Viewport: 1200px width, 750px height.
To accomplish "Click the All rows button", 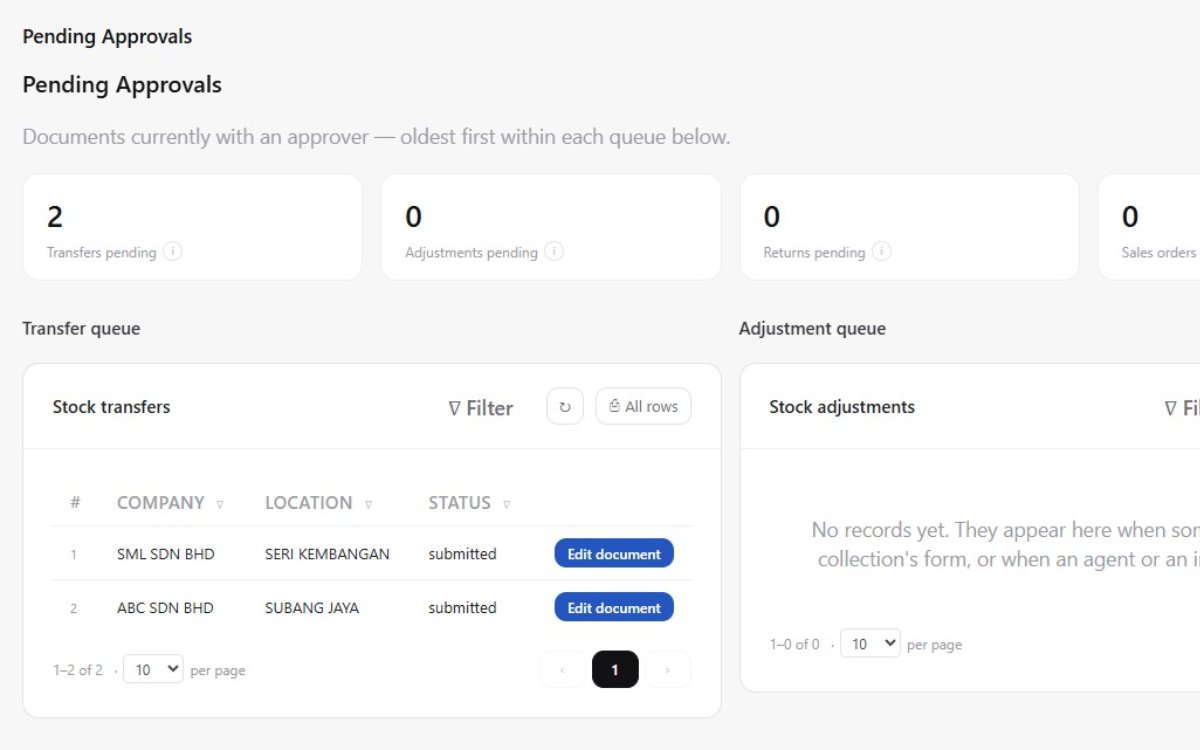I will click(x=643, y=406).
